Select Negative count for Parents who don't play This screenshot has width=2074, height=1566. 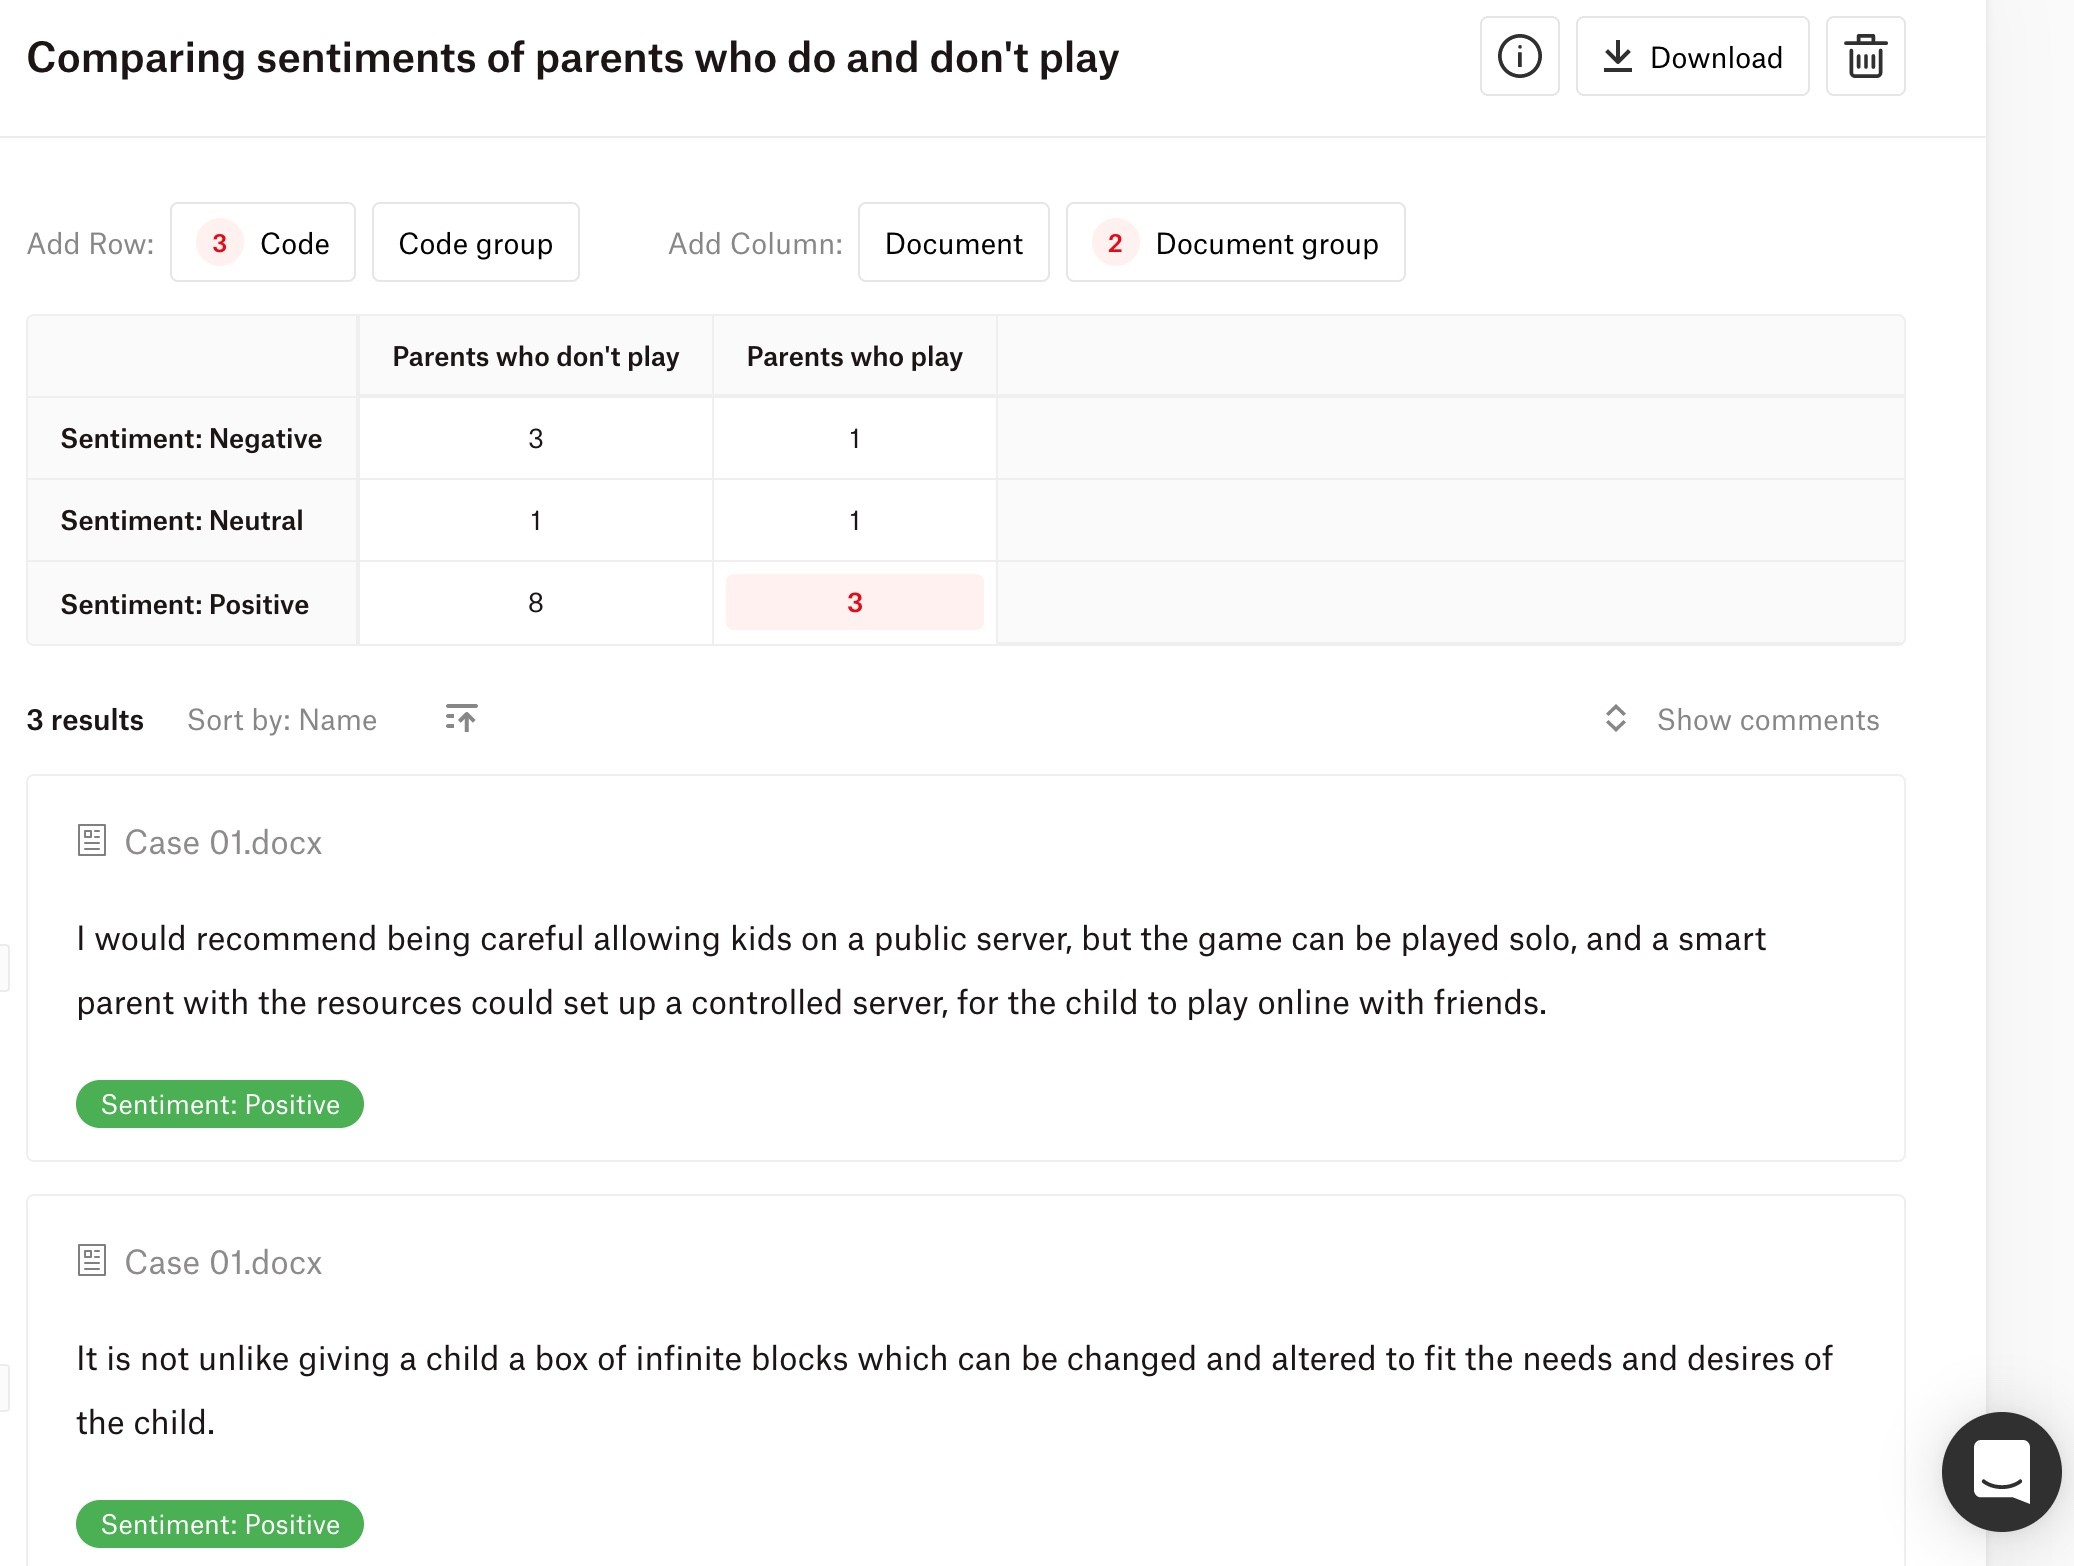536,438
